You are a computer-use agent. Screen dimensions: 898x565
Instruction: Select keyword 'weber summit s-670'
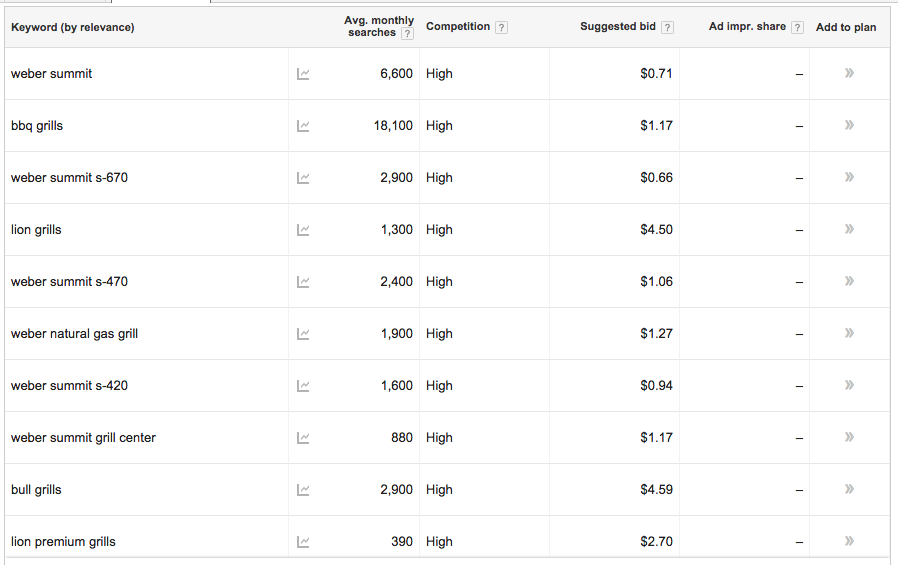coord(69,177)
